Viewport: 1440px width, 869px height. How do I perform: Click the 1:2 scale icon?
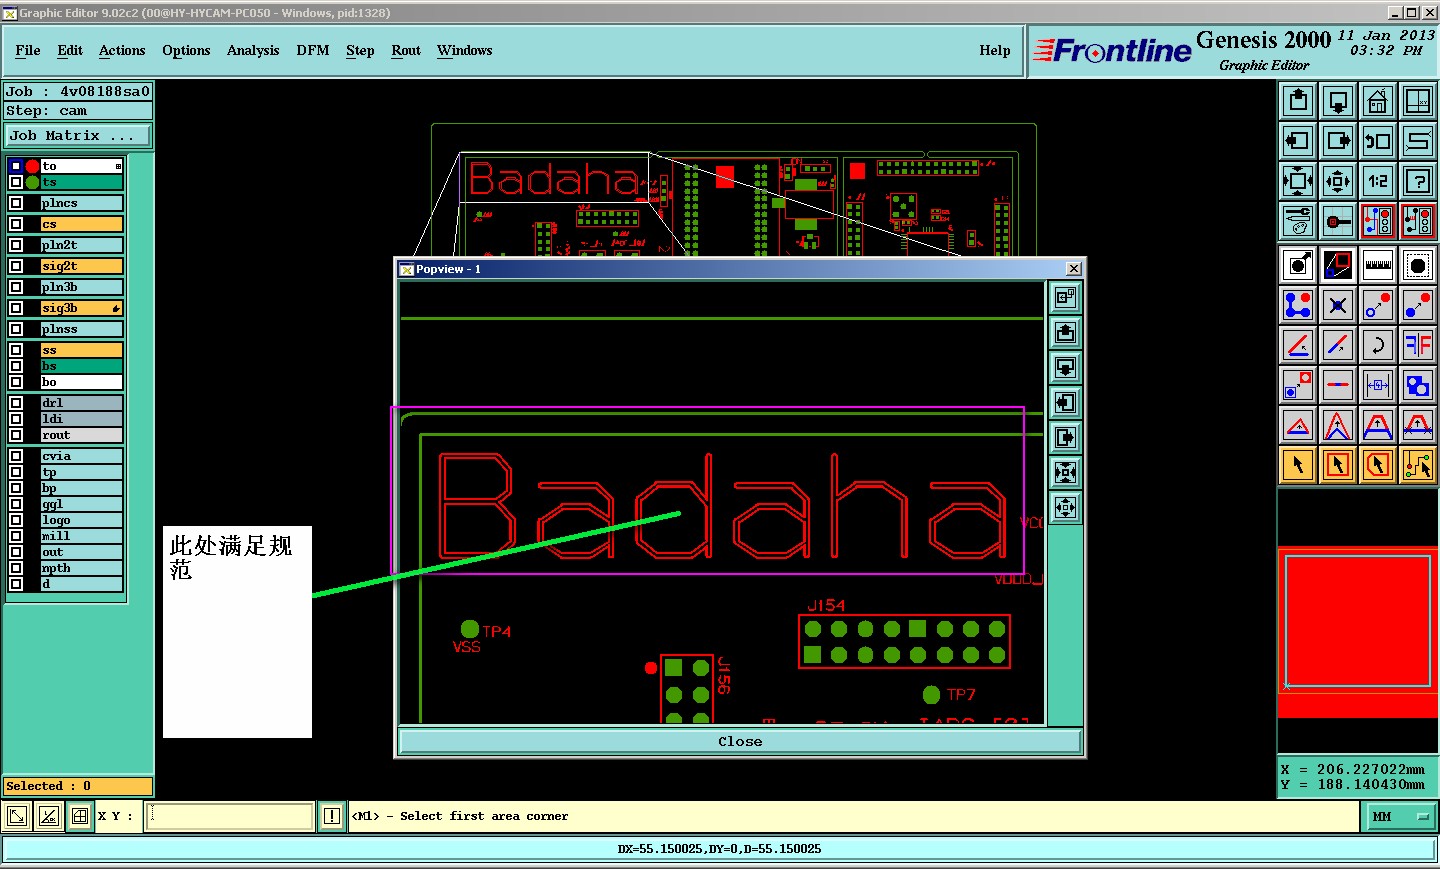[x=1378, y=181]
